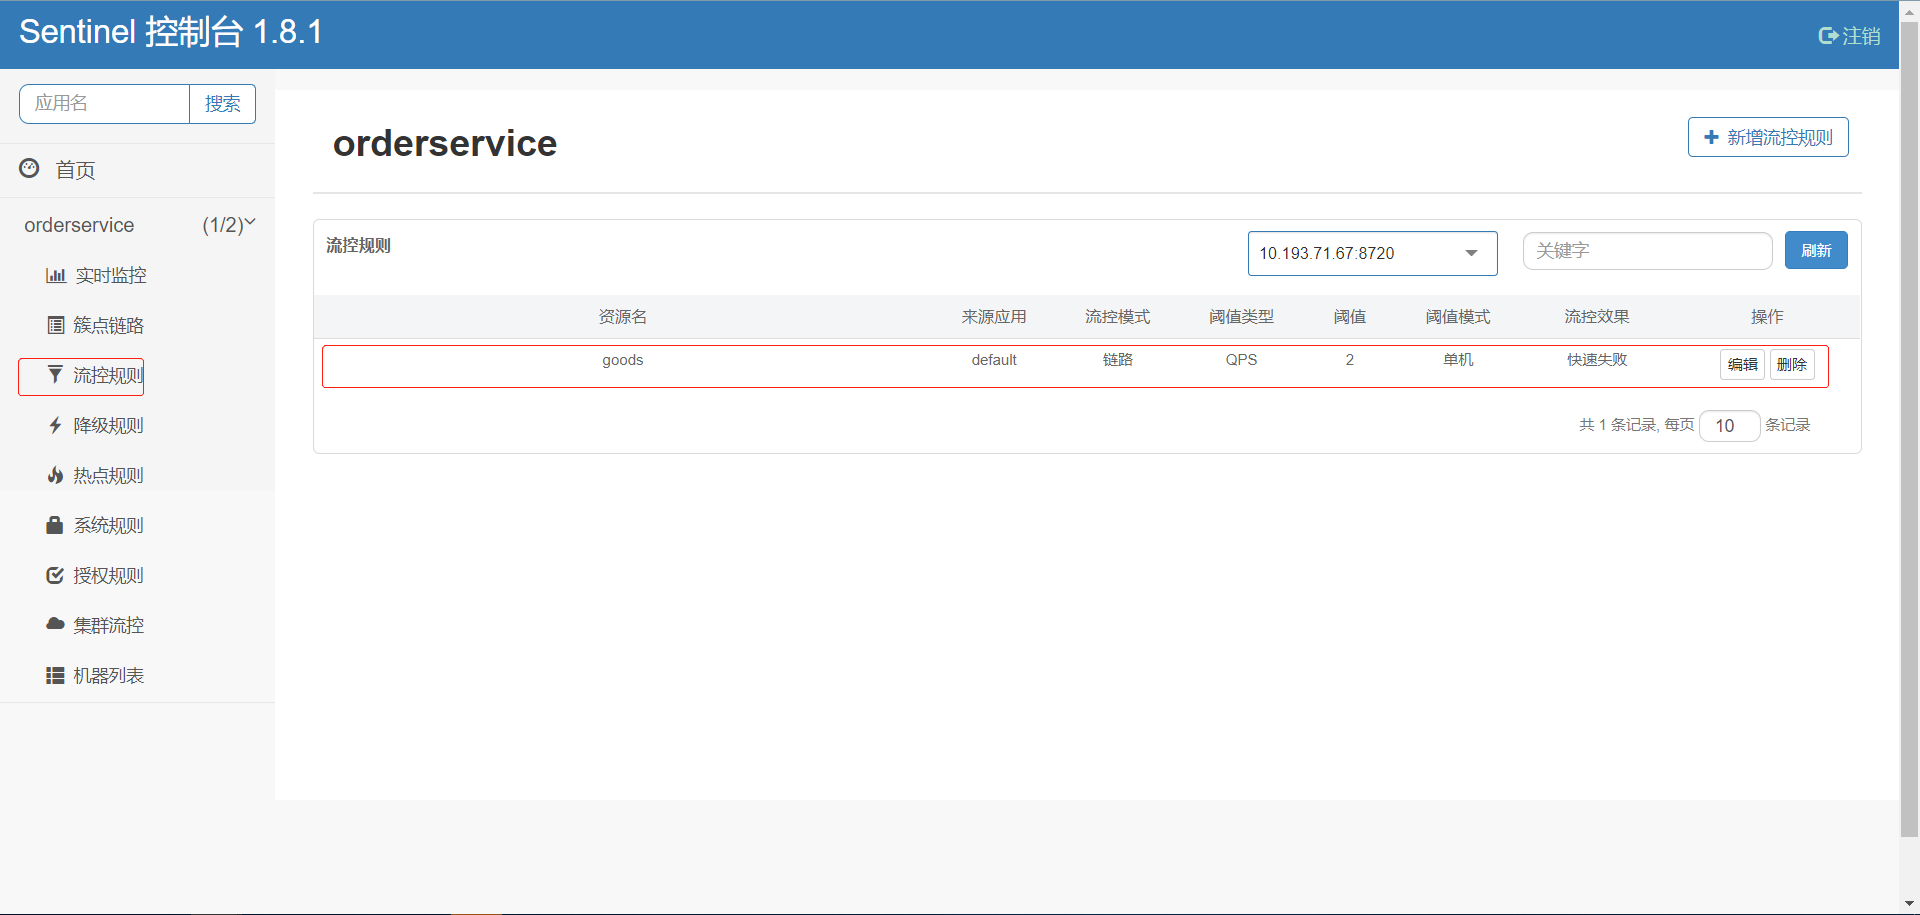Collapse the orderservice app menu chevron
This screenshot has width=1920, height=915.
tap(250, 223)
